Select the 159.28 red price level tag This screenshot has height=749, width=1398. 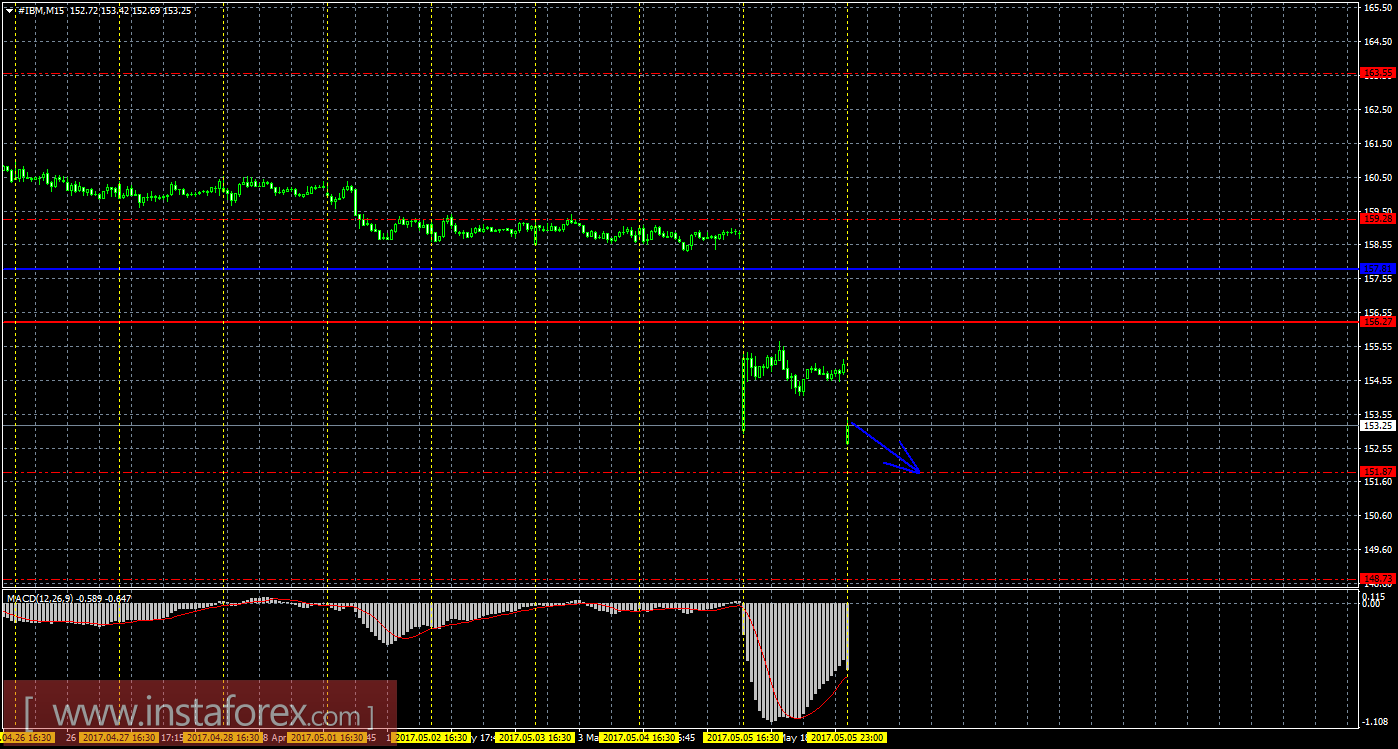pyautogui.click(x=1378, y=217)
